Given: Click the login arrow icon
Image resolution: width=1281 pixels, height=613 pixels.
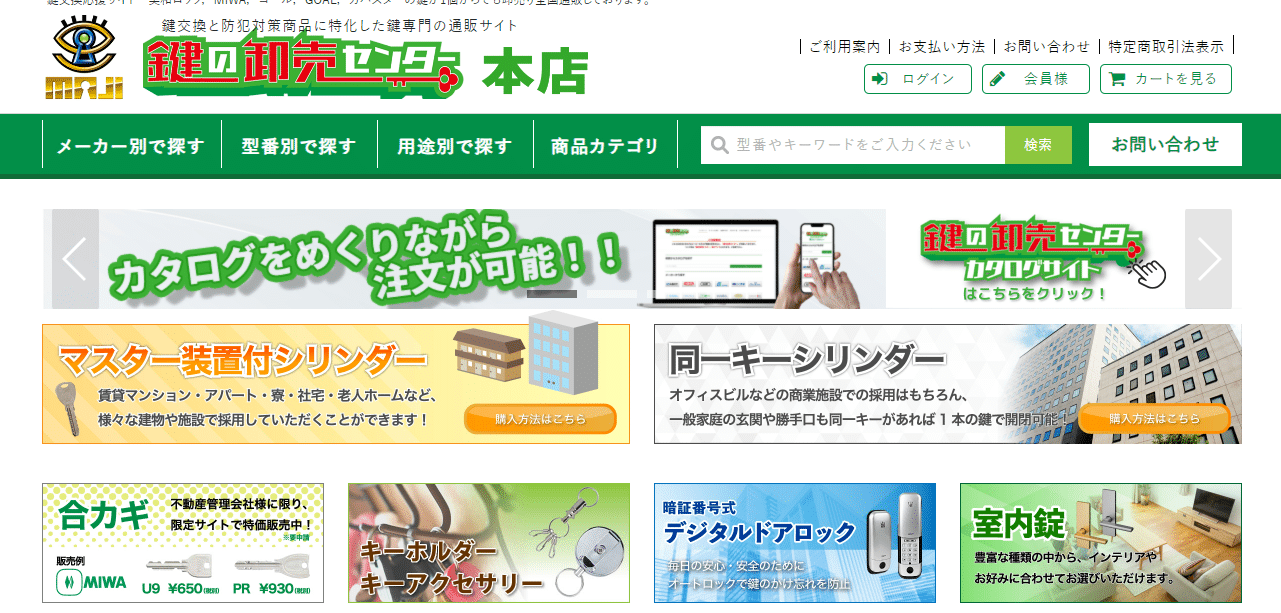Looking at the screenshot, I should (x=880, y=79).
